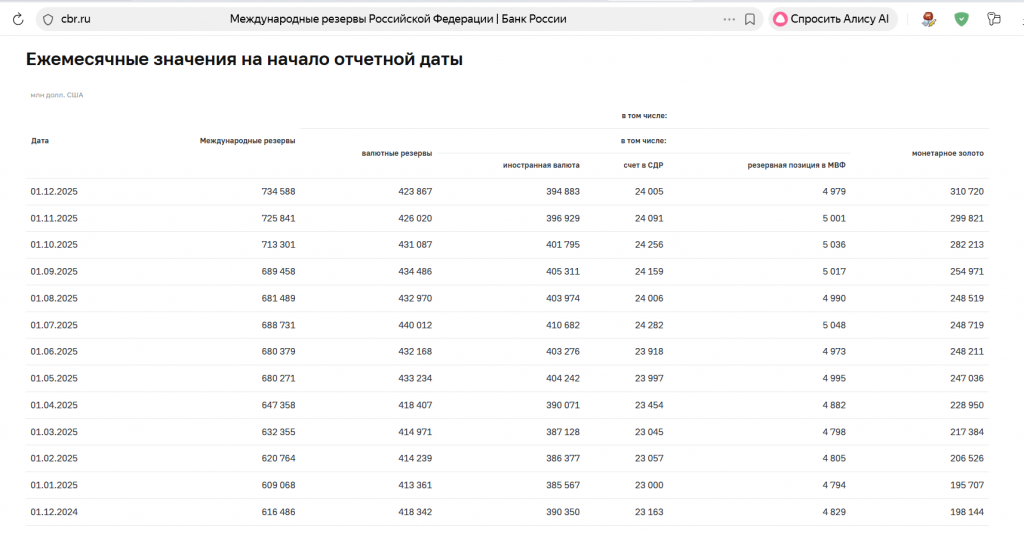Click the Спросить Алису AI button
The height and width of the screenshot is (539, 1024).
(833, 19)
